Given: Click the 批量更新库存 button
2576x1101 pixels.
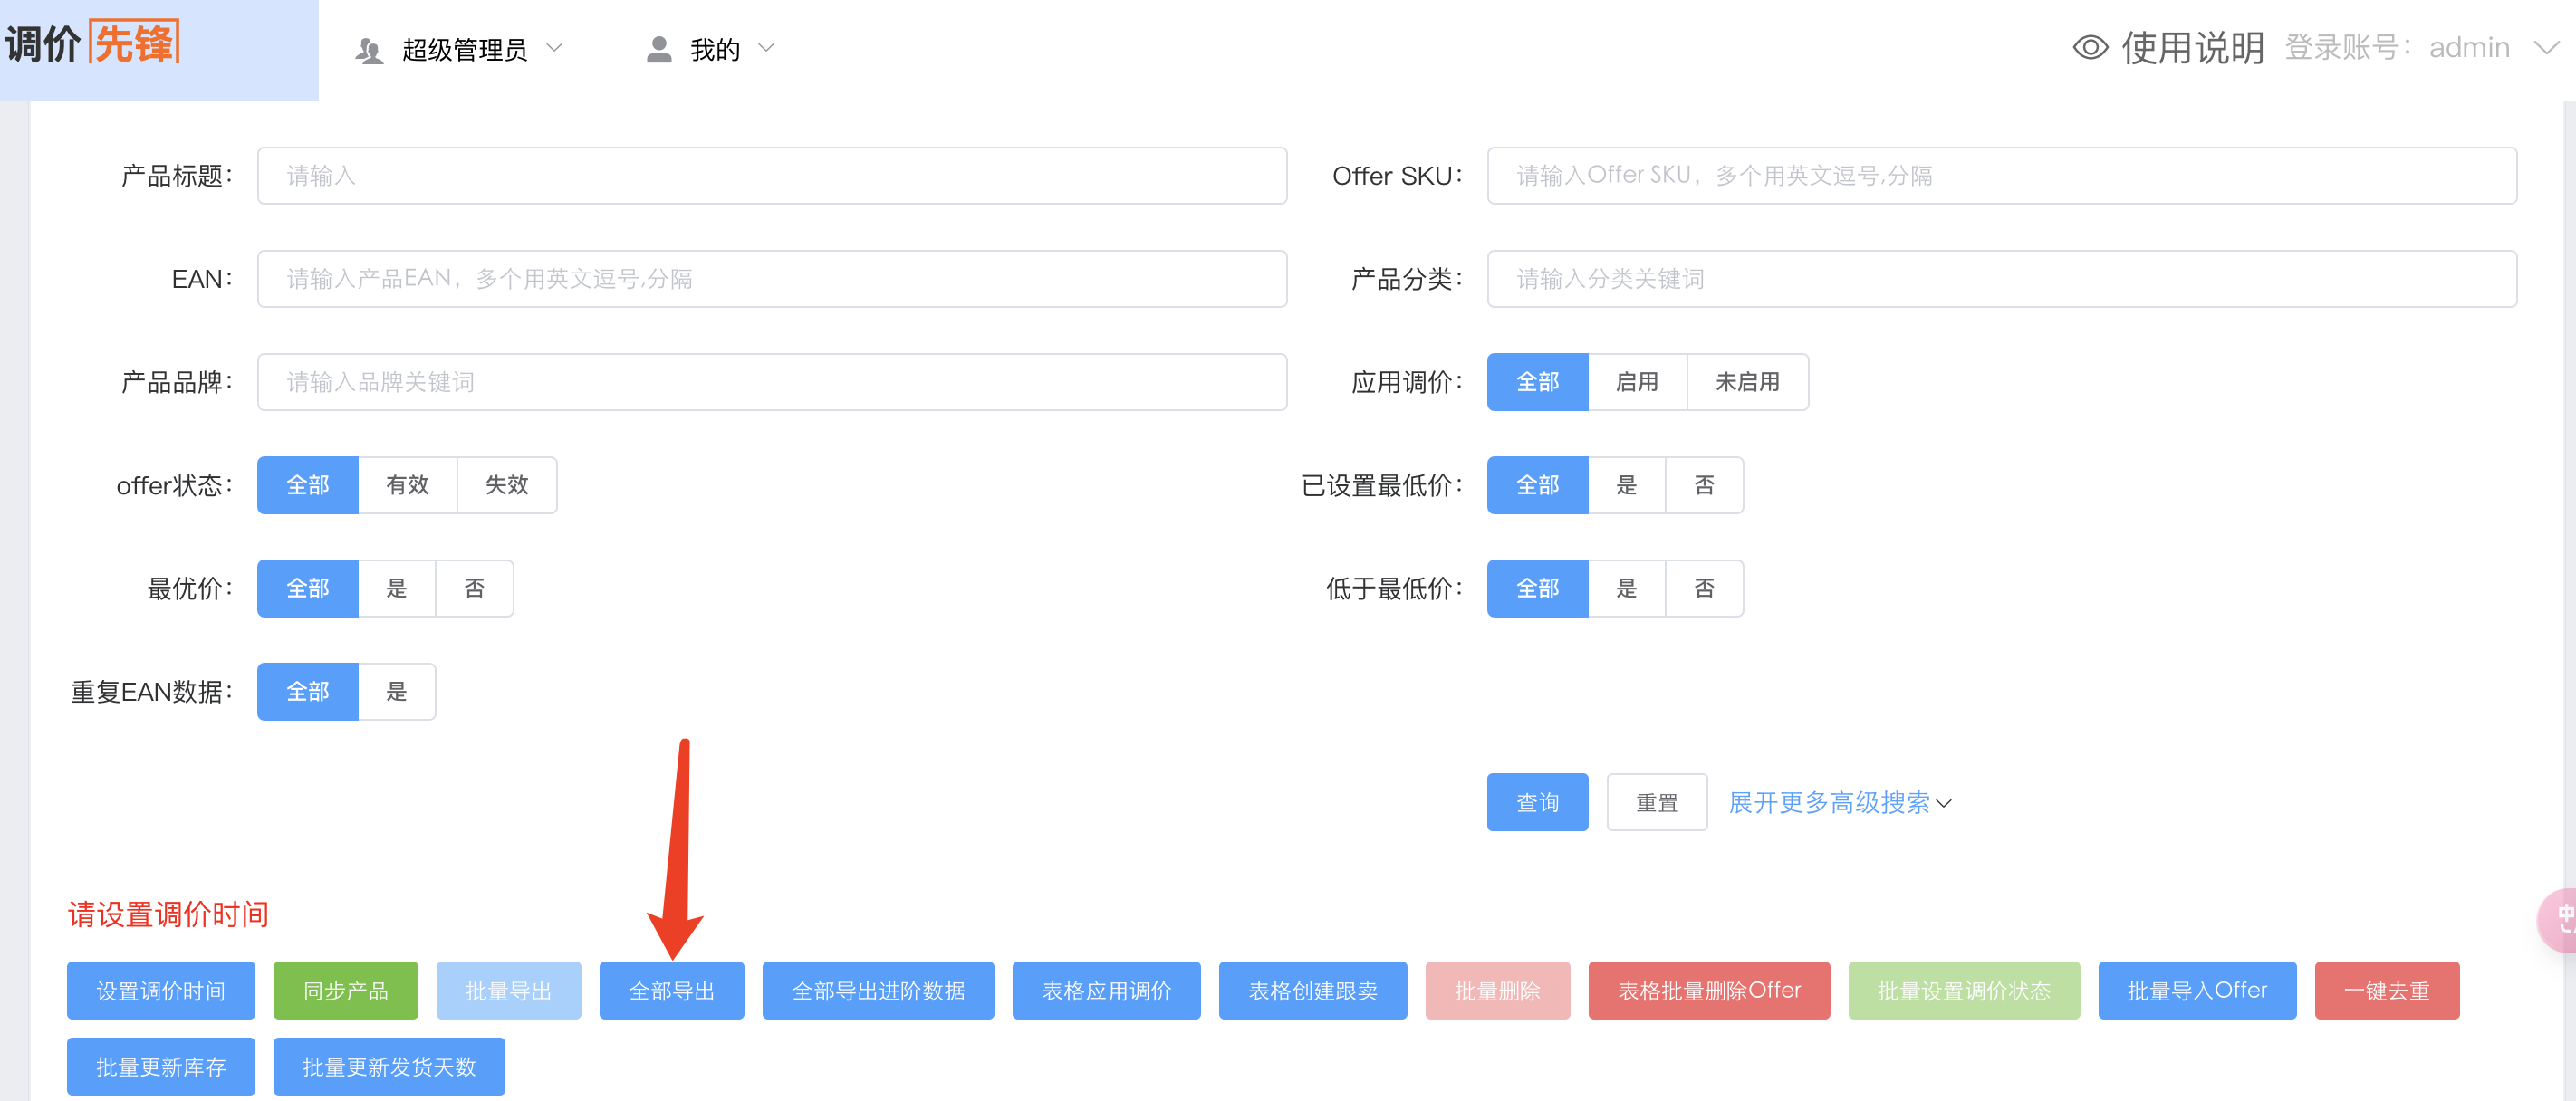Looking at the screenshot, I should tap(160, 1066).
